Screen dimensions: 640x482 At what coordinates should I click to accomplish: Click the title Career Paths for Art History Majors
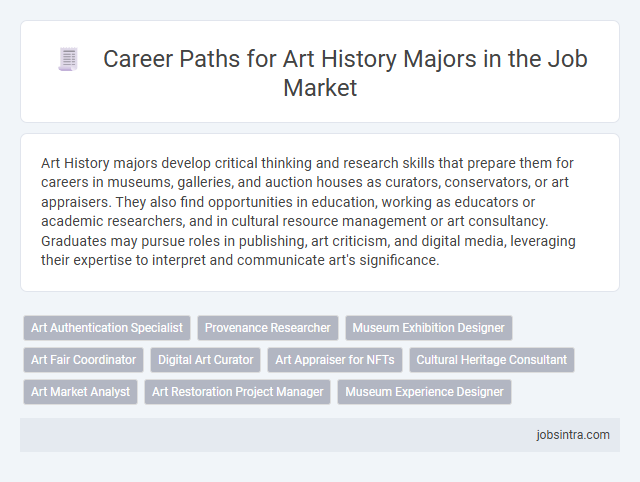345,73
